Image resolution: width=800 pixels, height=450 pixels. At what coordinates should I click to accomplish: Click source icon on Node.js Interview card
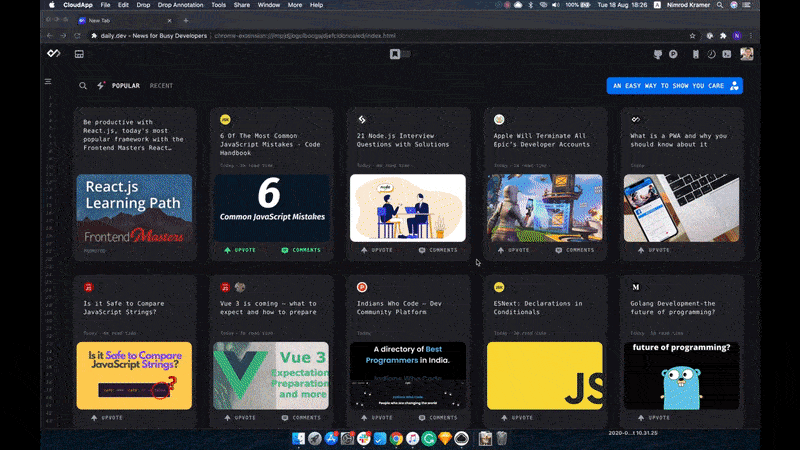click(362, 119)
